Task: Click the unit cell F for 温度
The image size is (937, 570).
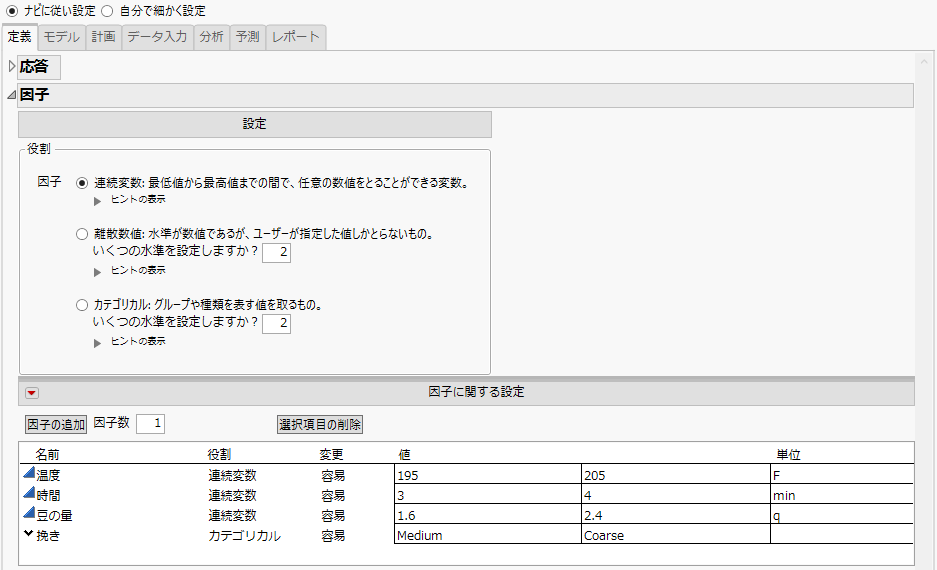Action: (842, 476)
